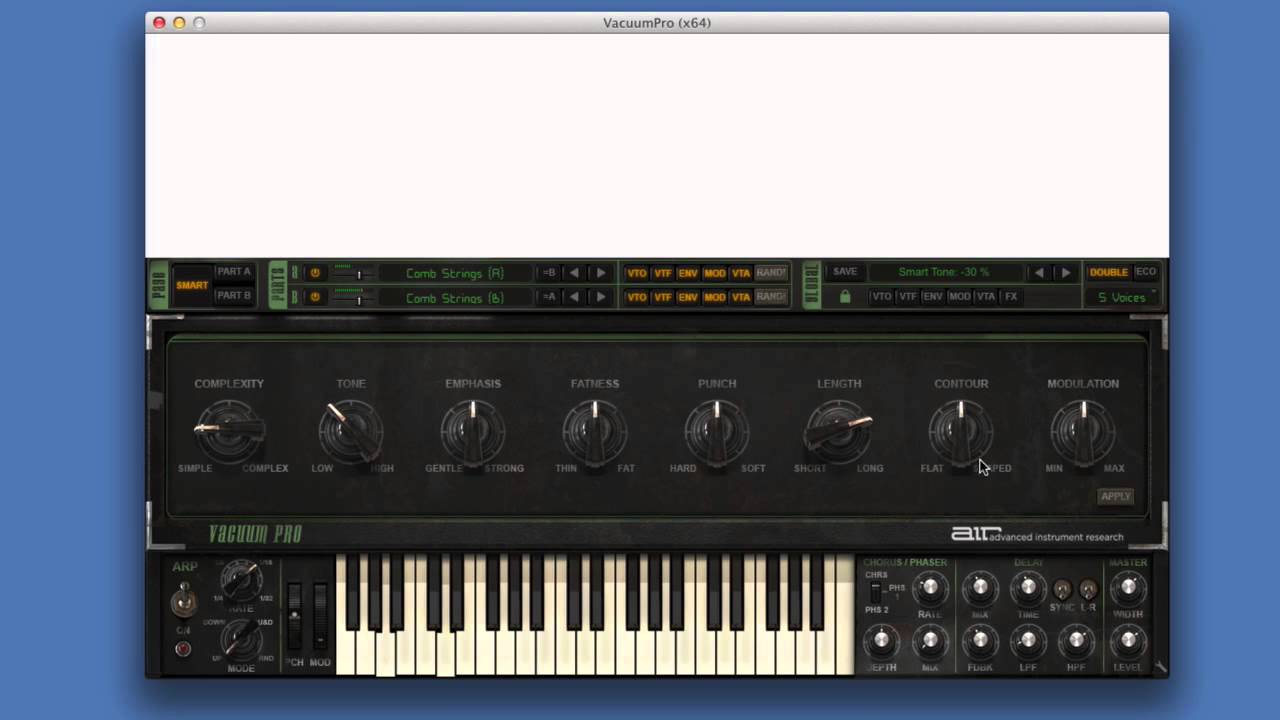
Task: Click the Master Width knob
Action: tap(1128, 588)
